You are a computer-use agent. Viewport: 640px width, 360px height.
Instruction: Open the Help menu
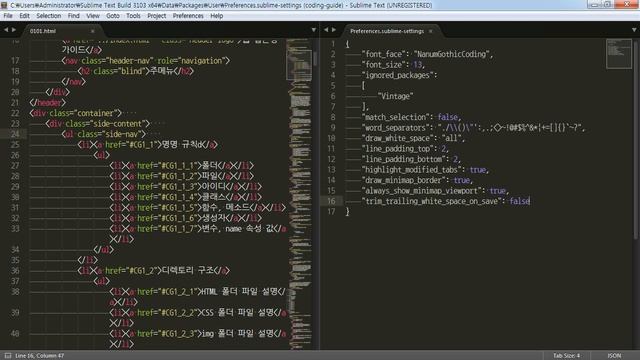point(216,16)
